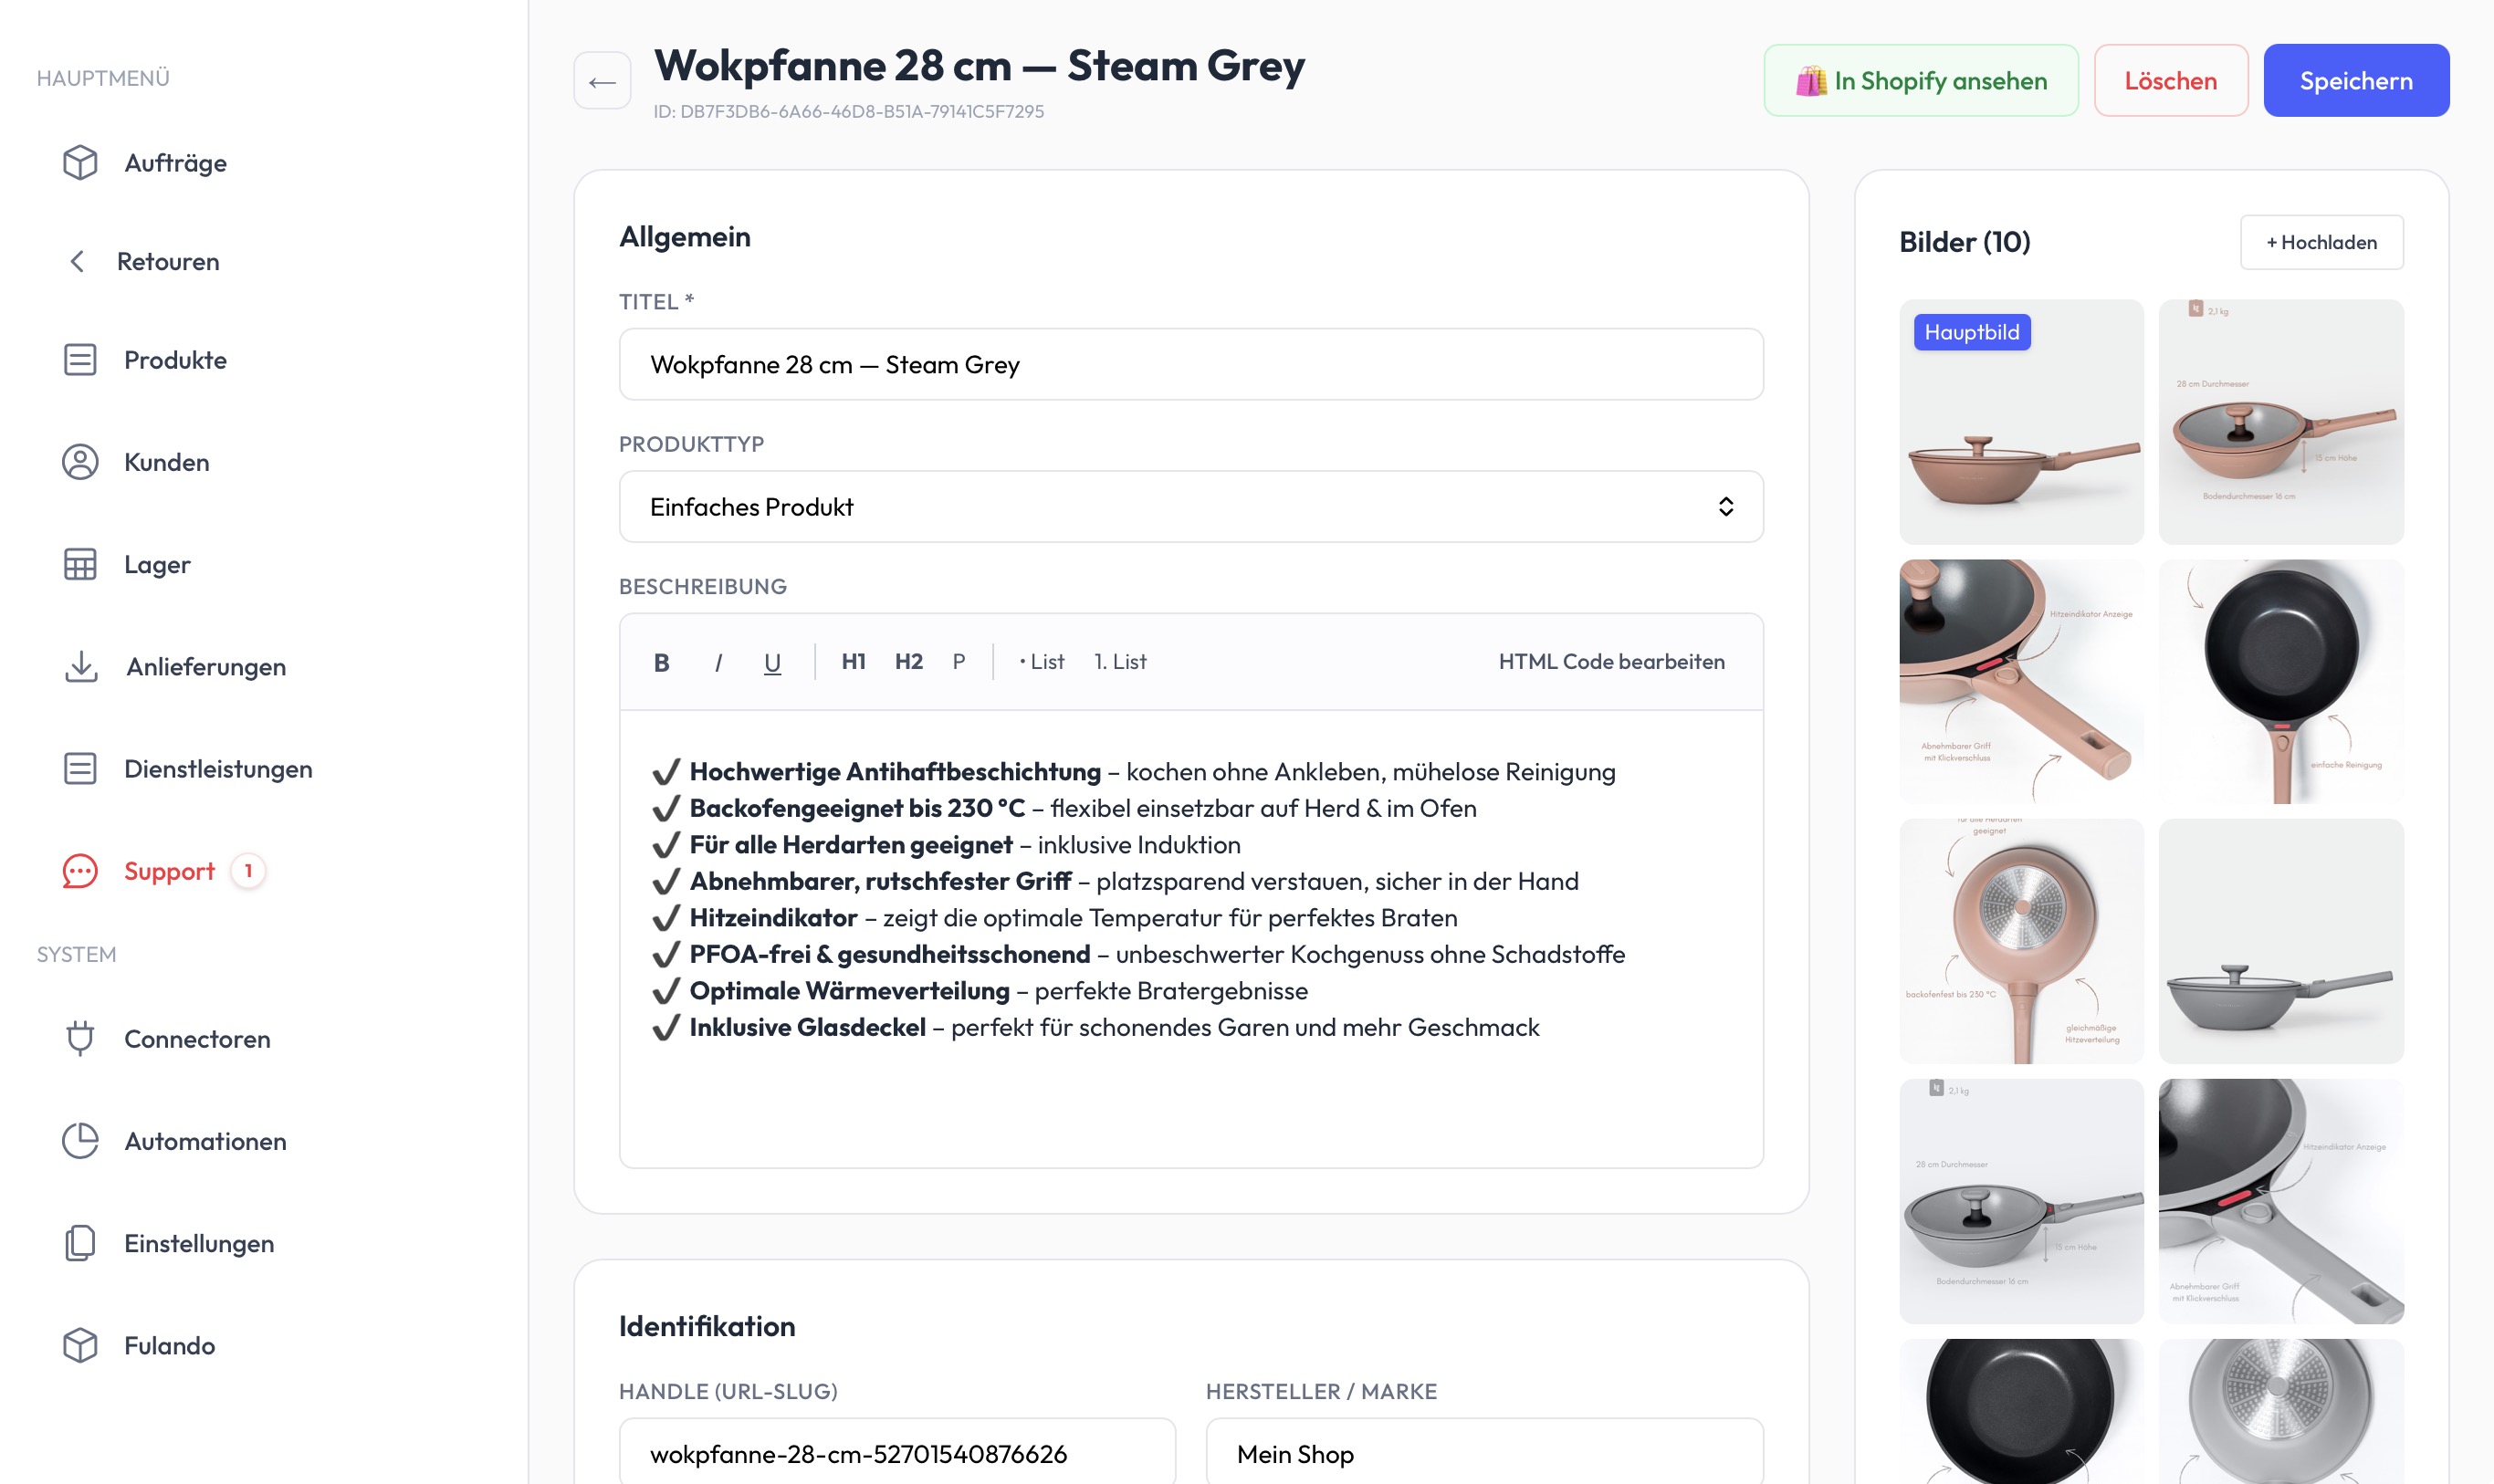Click the Hersteller / Marke field
The width and height of the screenshot is (2494, 1484).
tap(1484, 1453)
